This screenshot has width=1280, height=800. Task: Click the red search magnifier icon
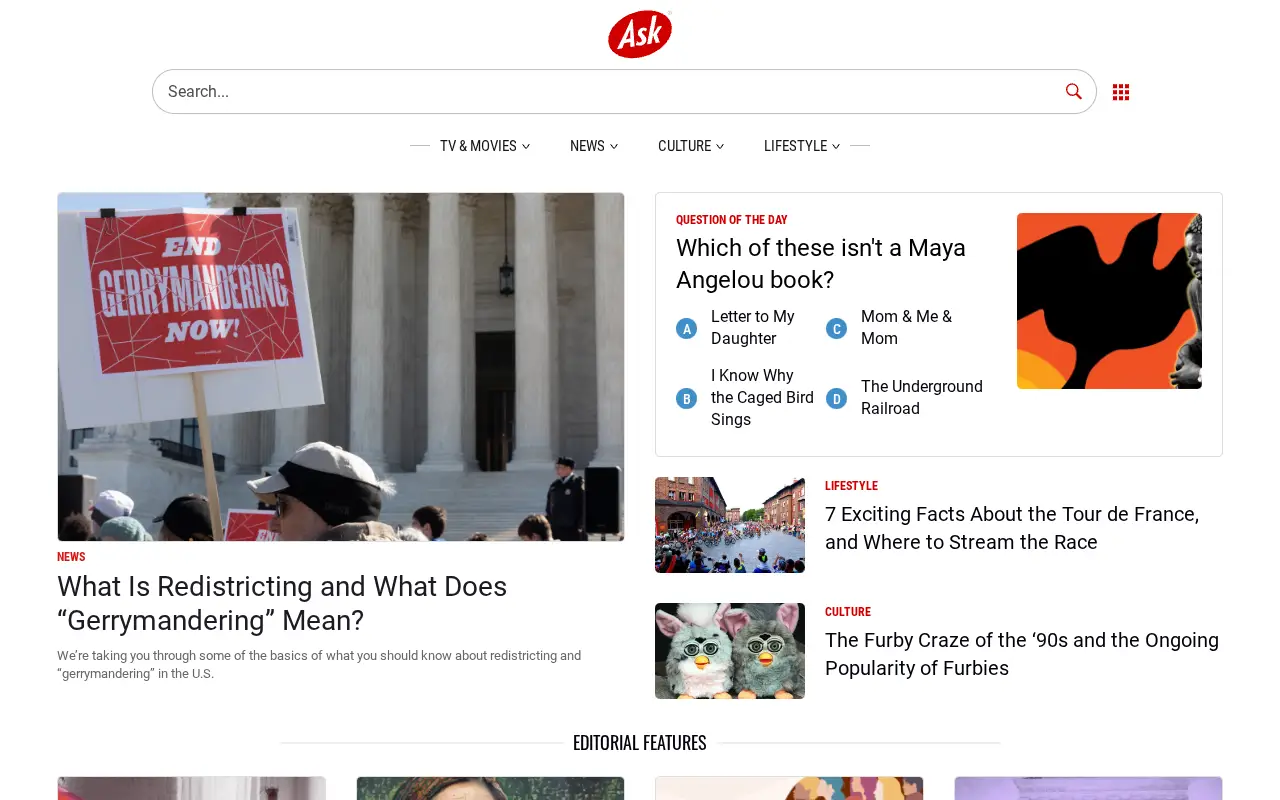[1074, 91]
